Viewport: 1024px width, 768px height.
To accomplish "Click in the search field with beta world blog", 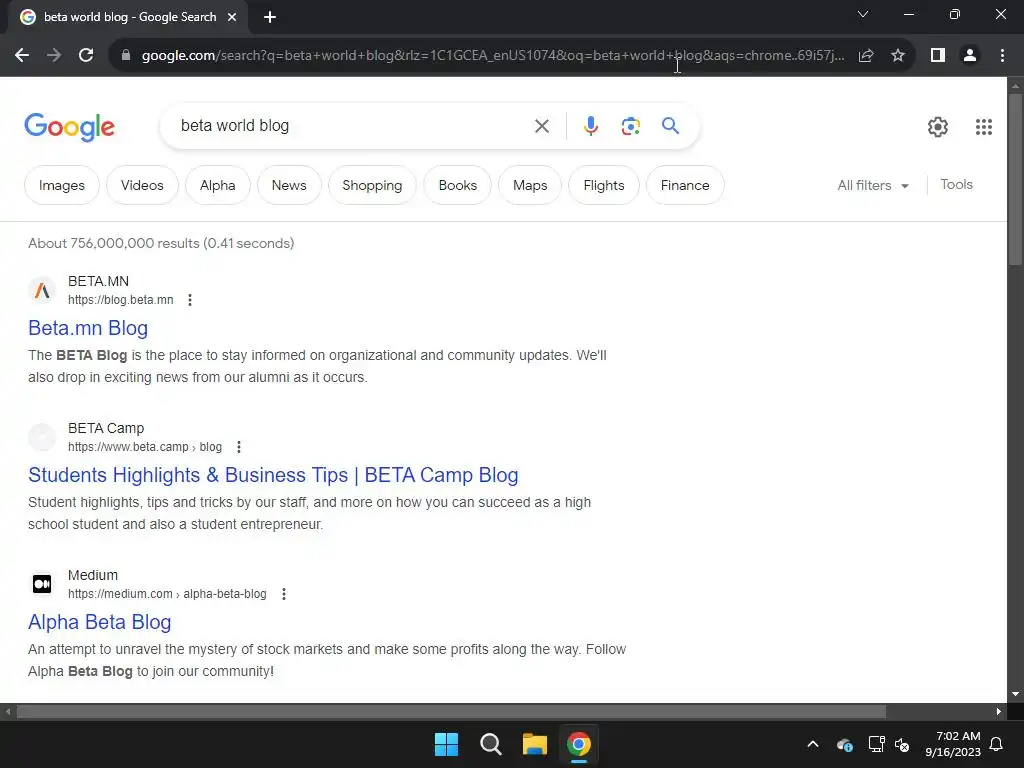I will pos(353,125).
